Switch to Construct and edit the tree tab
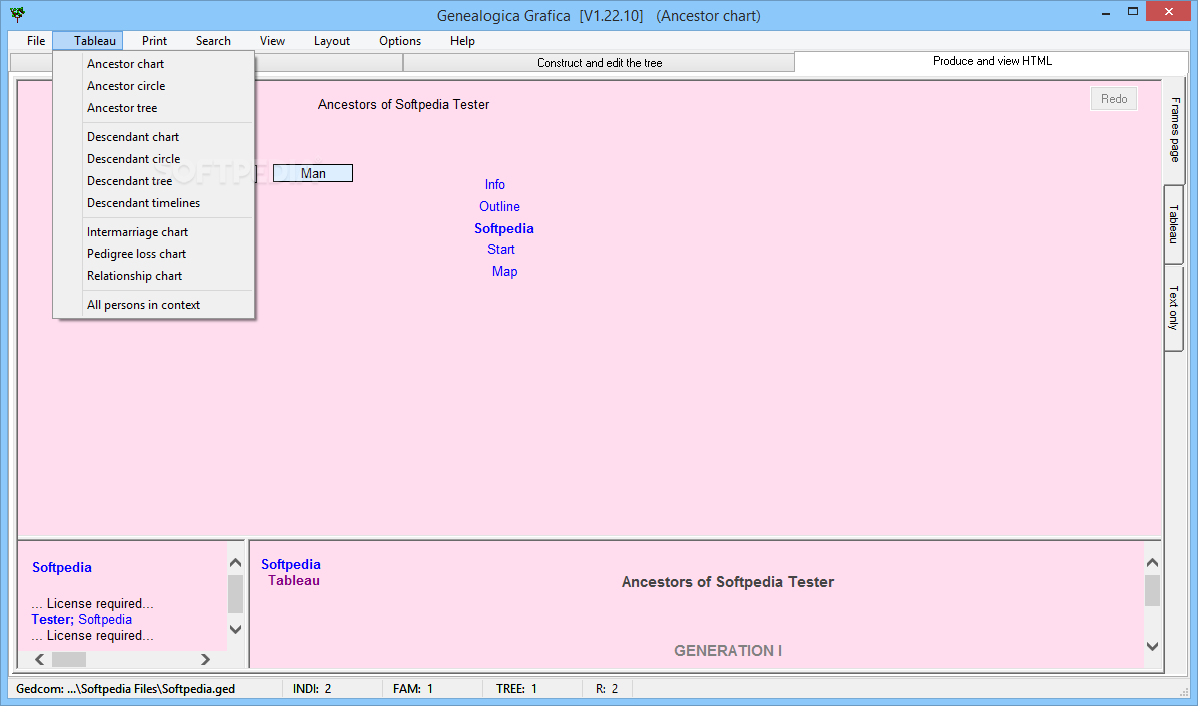The image size is (1198, 706). coord(599,63)
